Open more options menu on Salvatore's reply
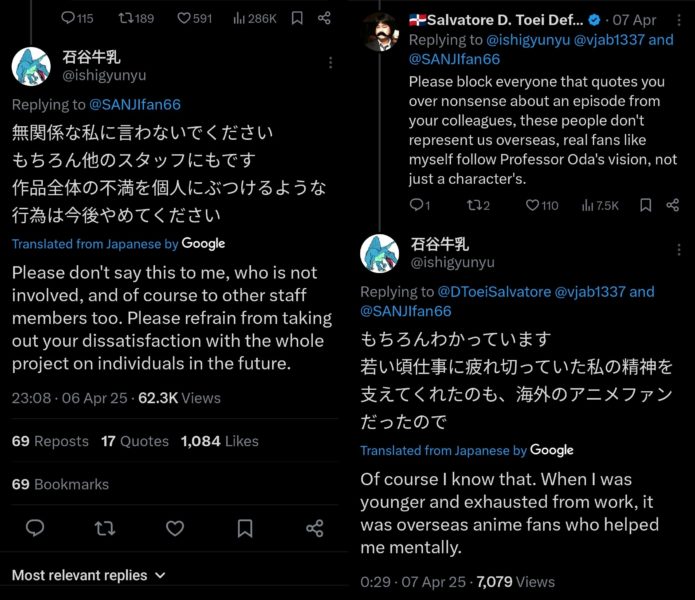 tap(679, 20)
